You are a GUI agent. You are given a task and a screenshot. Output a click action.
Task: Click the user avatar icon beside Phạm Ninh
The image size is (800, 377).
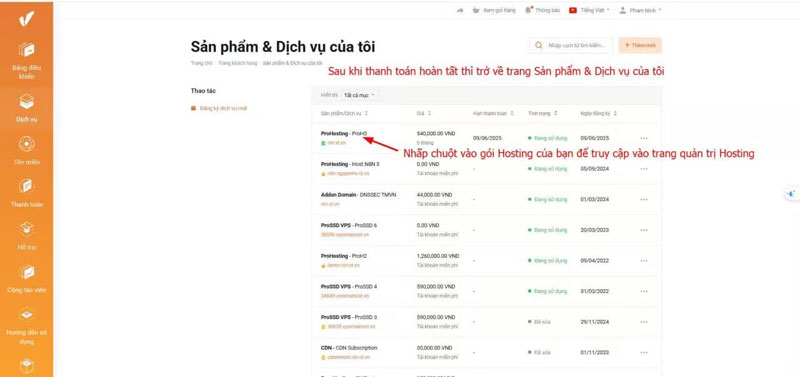pos(622,10)
